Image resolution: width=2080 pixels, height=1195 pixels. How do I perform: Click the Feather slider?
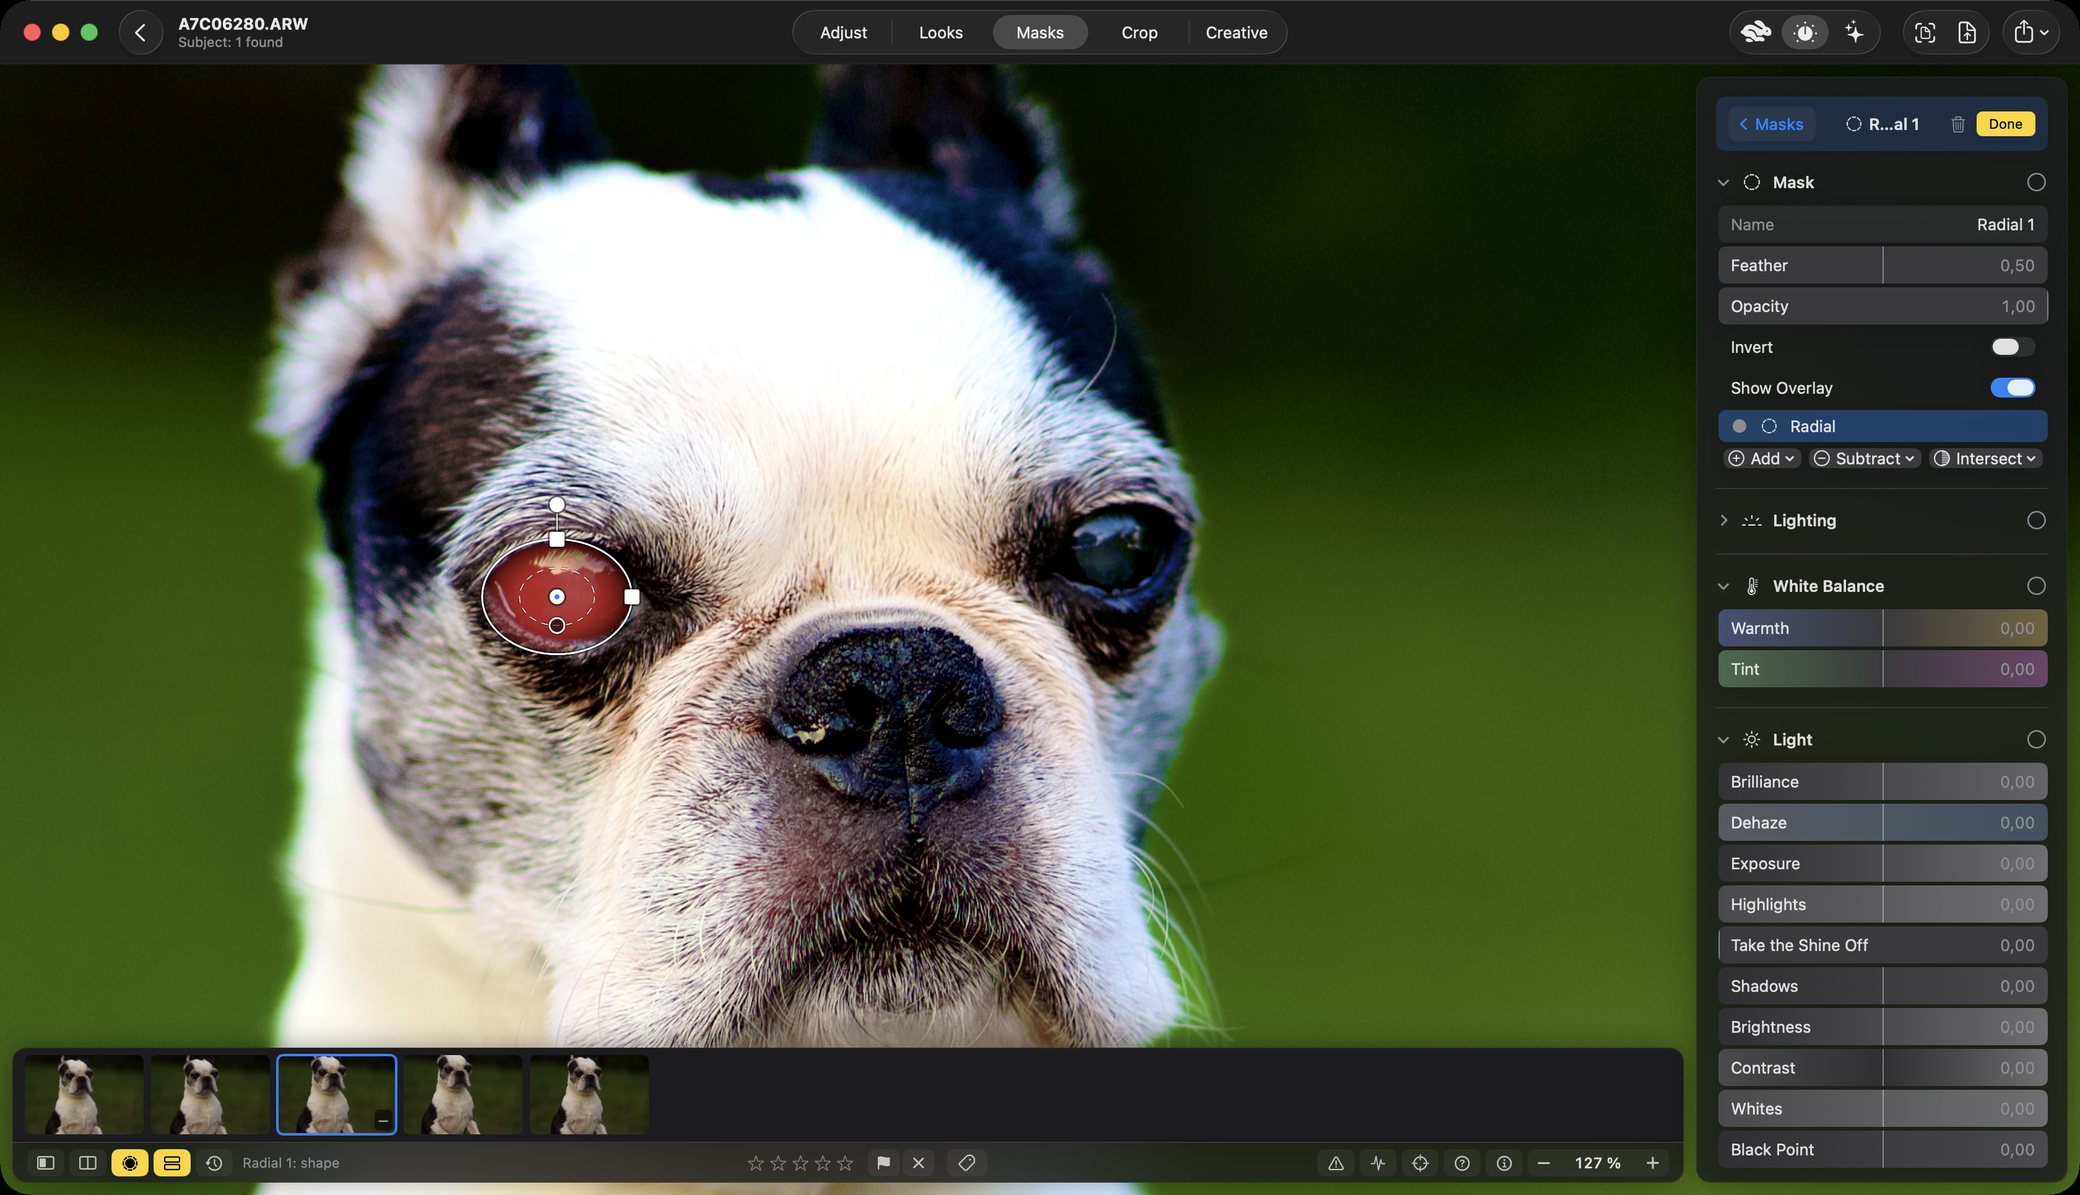coord(1882,266)
